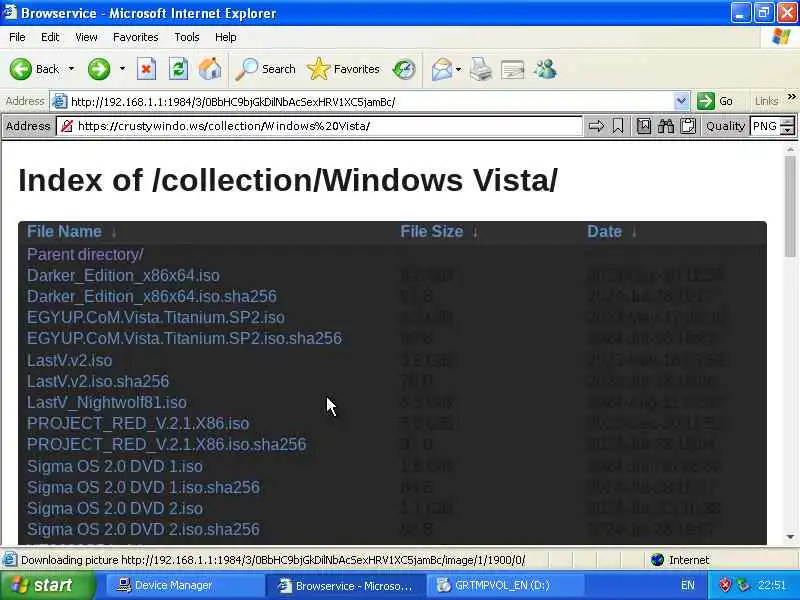
Task: Click the Browservice go arrow icon
Action: (596, 126)
